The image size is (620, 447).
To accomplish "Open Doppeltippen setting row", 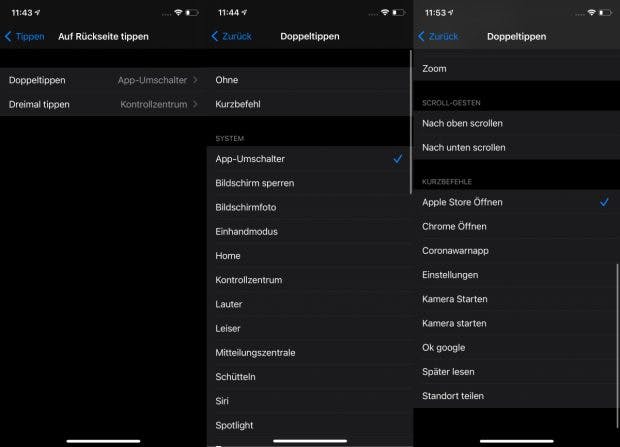I will [x=103, y=80].
